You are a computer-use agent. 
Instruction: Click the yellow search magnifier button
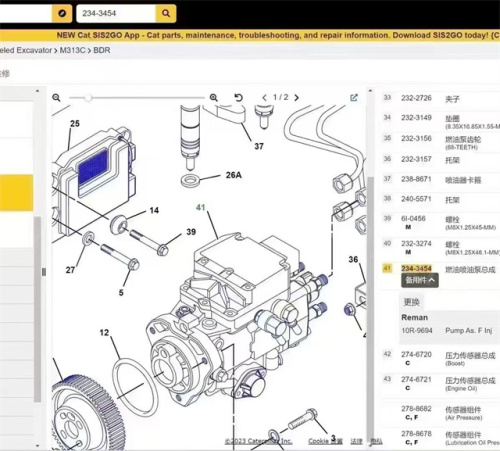click(x=166, y=13)
